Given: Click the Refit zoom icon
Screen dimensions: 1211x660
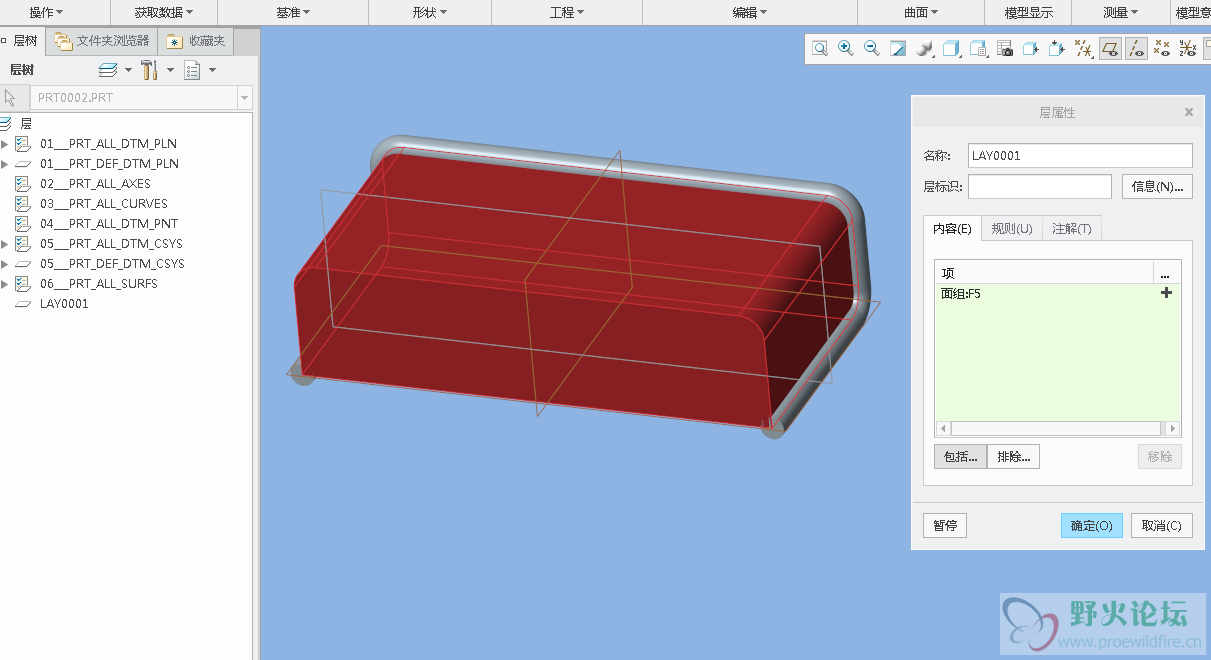Looking at the screenshot, I should coord(820,48).
